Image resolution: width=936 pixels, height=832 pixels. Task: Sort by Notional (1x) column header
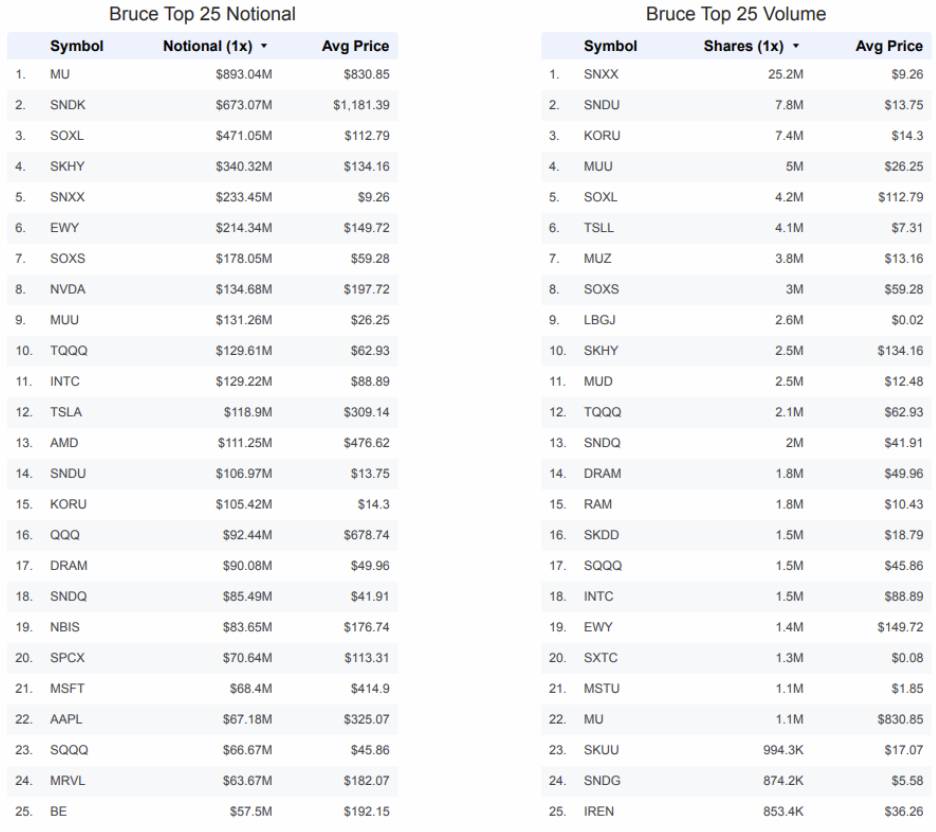(x=208, y=46)
